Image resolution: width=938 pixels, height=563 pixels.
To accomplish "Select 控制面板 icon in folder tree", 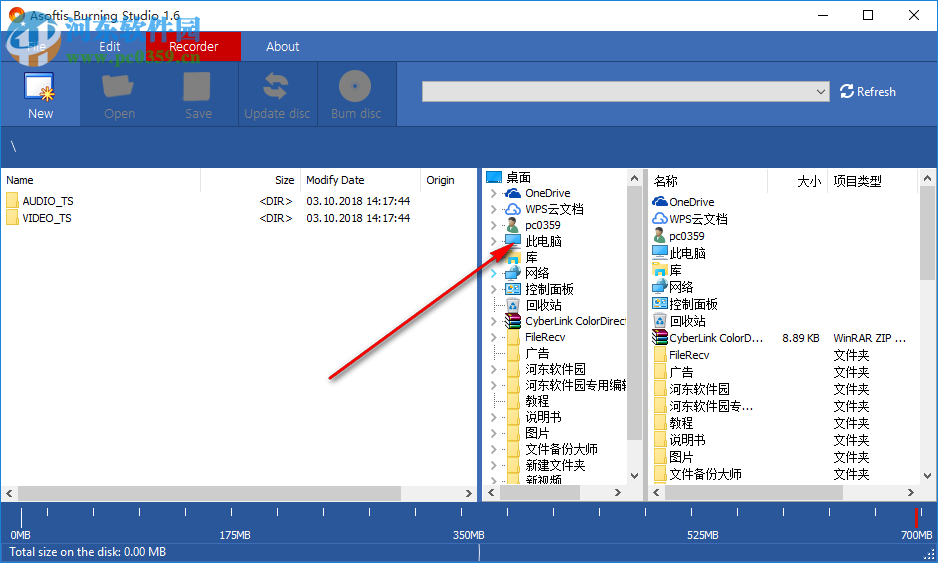I will pyautogui.click(x=513, y=289).
